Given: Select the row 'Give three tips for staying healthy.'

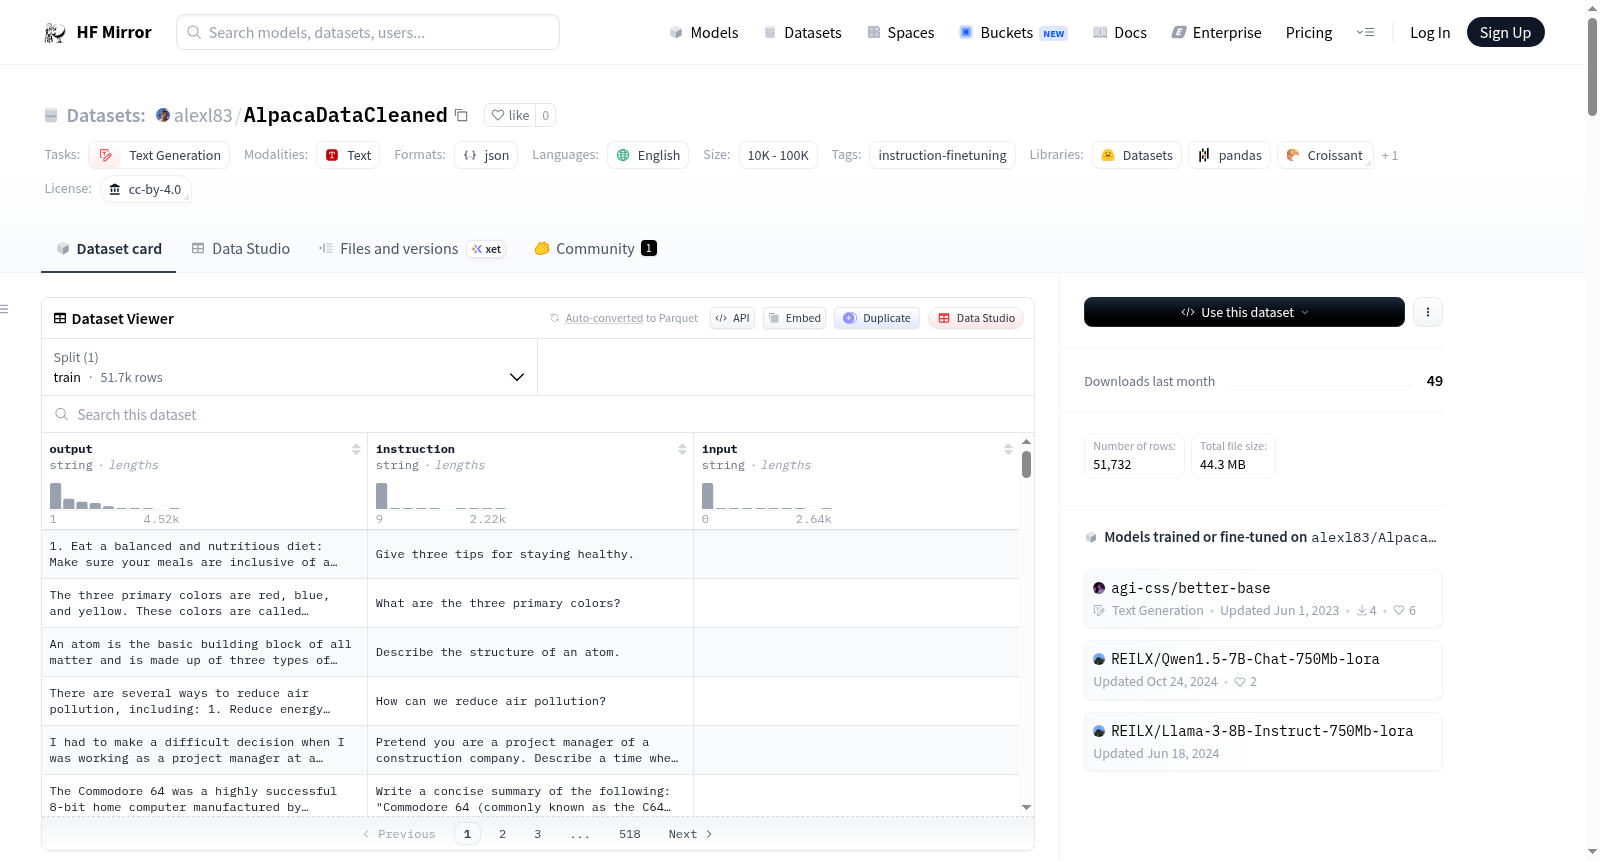Looking at the screenshot, I should pyautogui.click(x=530, y=554).
